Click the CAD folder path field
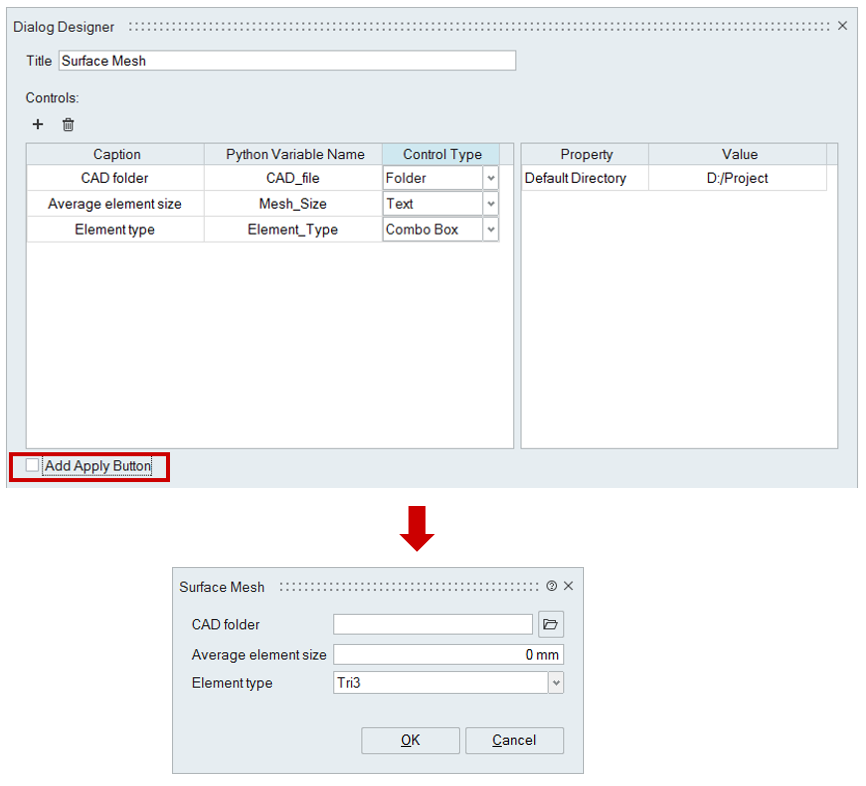The image size is (866, 786). coord(433,625)
